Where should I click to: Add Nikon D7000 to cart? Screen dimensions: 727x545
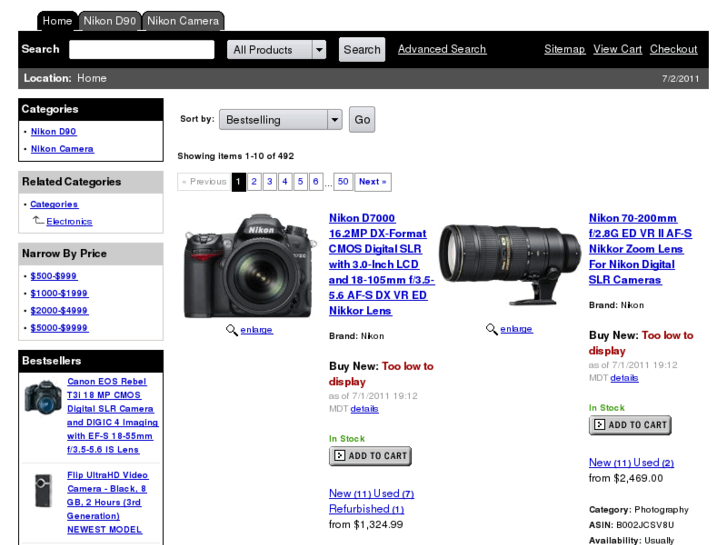[370, 456]
